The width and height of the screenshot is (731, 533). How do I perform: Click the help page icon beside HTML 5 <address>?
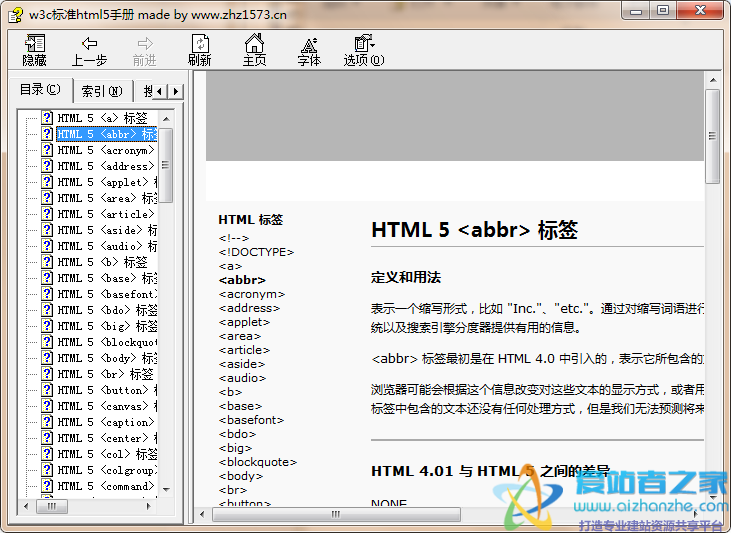point(47,166)
